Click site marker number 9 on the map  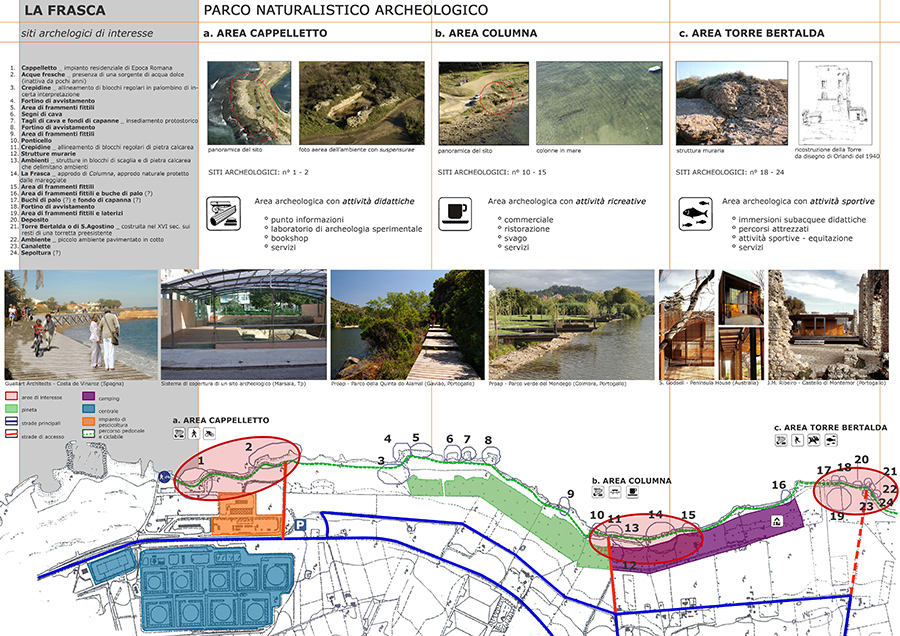(x=570, y=494)
